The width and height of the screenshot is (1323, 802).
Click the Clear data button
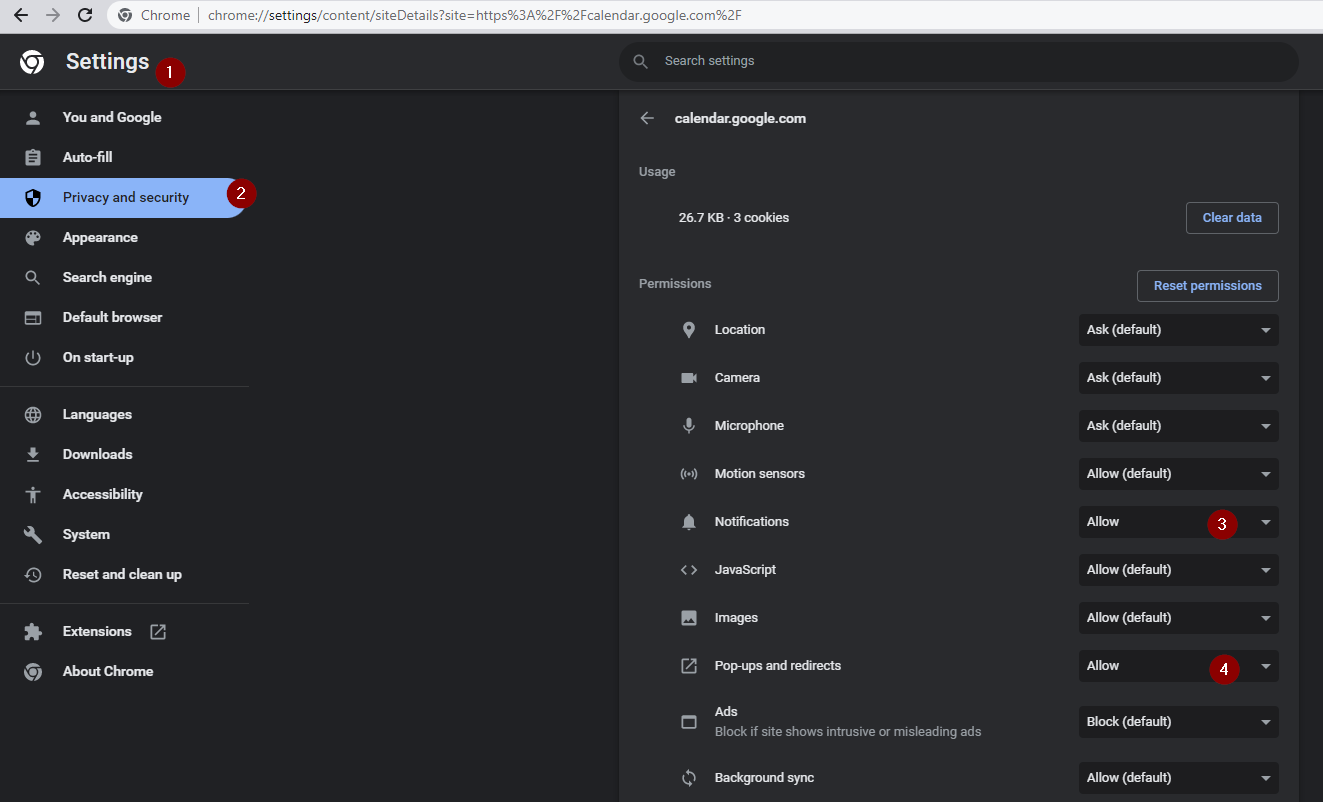click(1232, 217)
